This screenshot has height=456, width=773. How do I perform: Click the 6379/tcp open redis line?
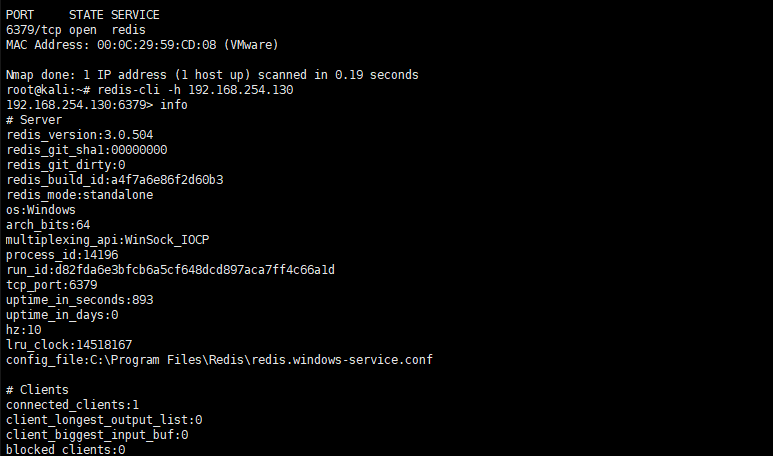click(76, 30)
